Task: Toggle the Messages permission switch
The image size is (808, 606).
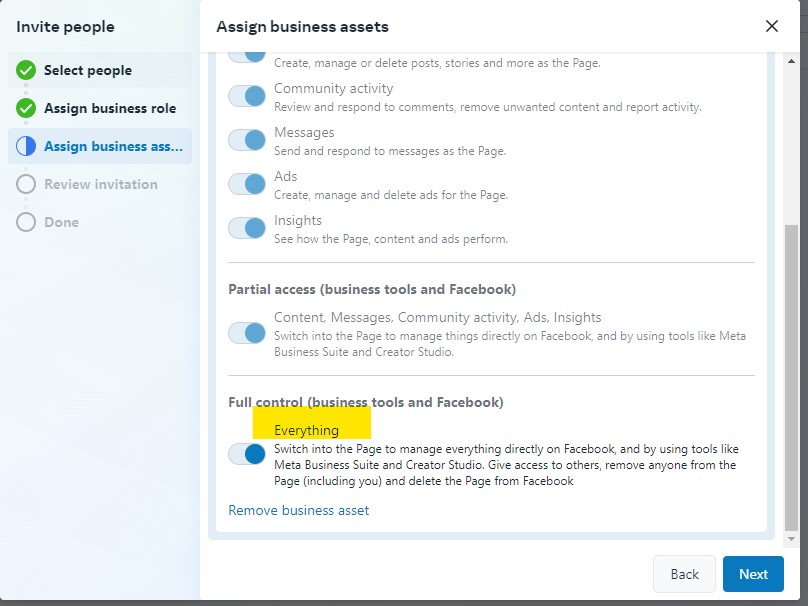Action: [x=247, y=140]
